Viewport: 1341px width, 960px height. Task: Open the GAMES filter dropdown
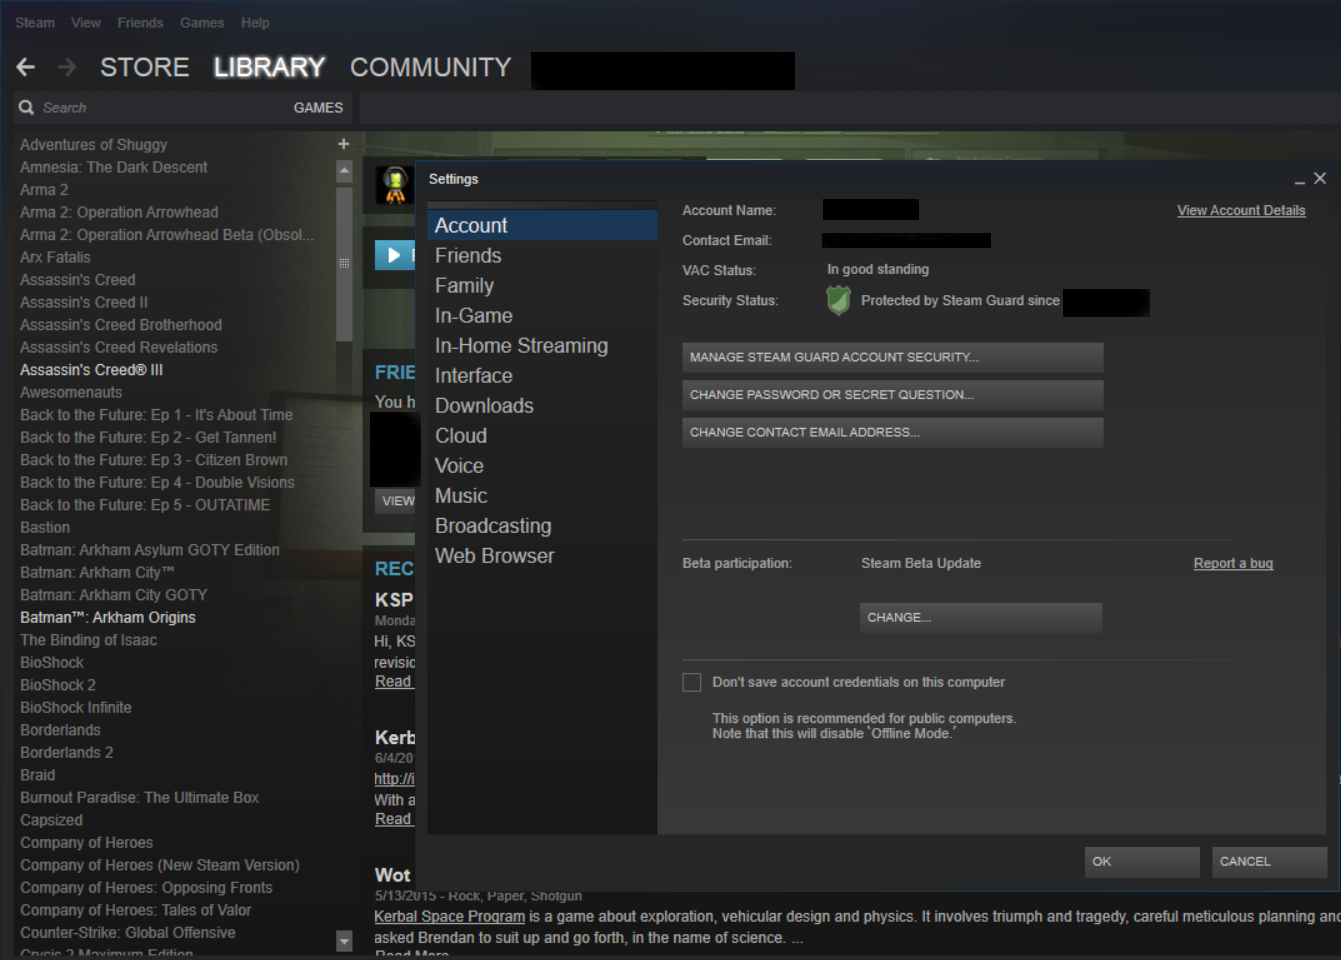coord(318,108)
